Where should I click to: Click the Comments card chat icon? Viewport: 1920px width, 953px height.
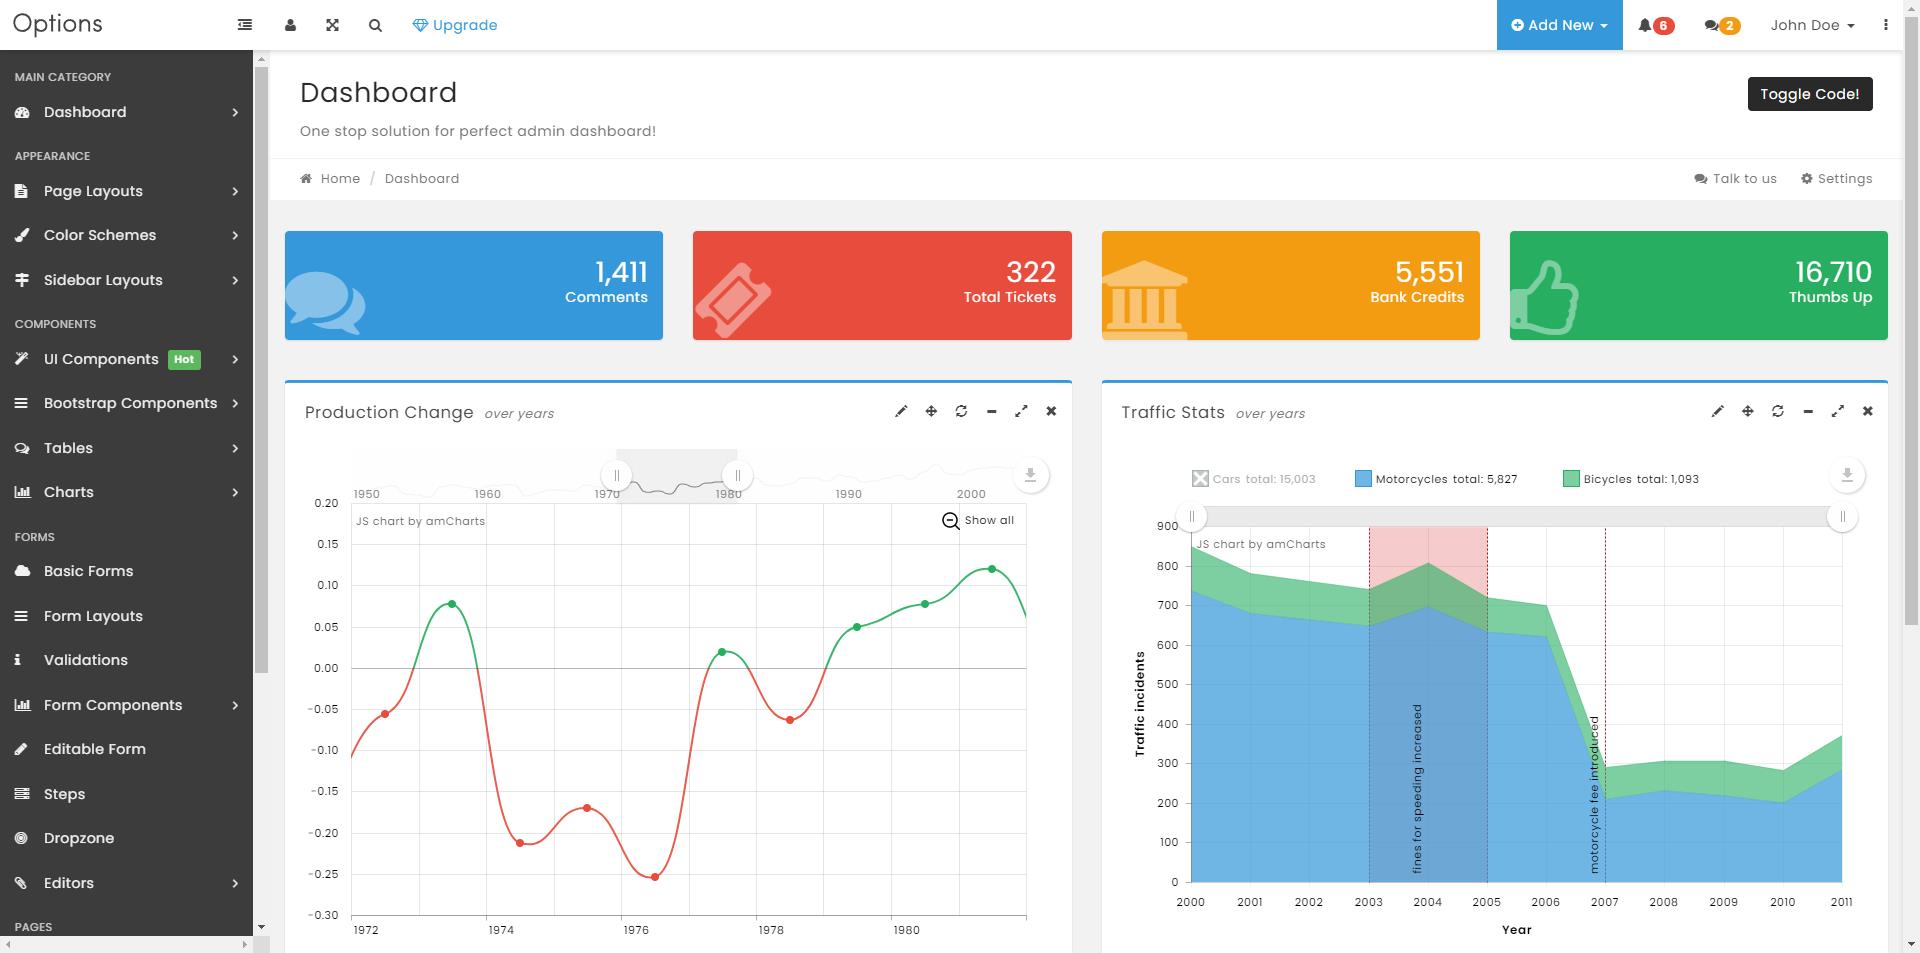coord(325,302)
